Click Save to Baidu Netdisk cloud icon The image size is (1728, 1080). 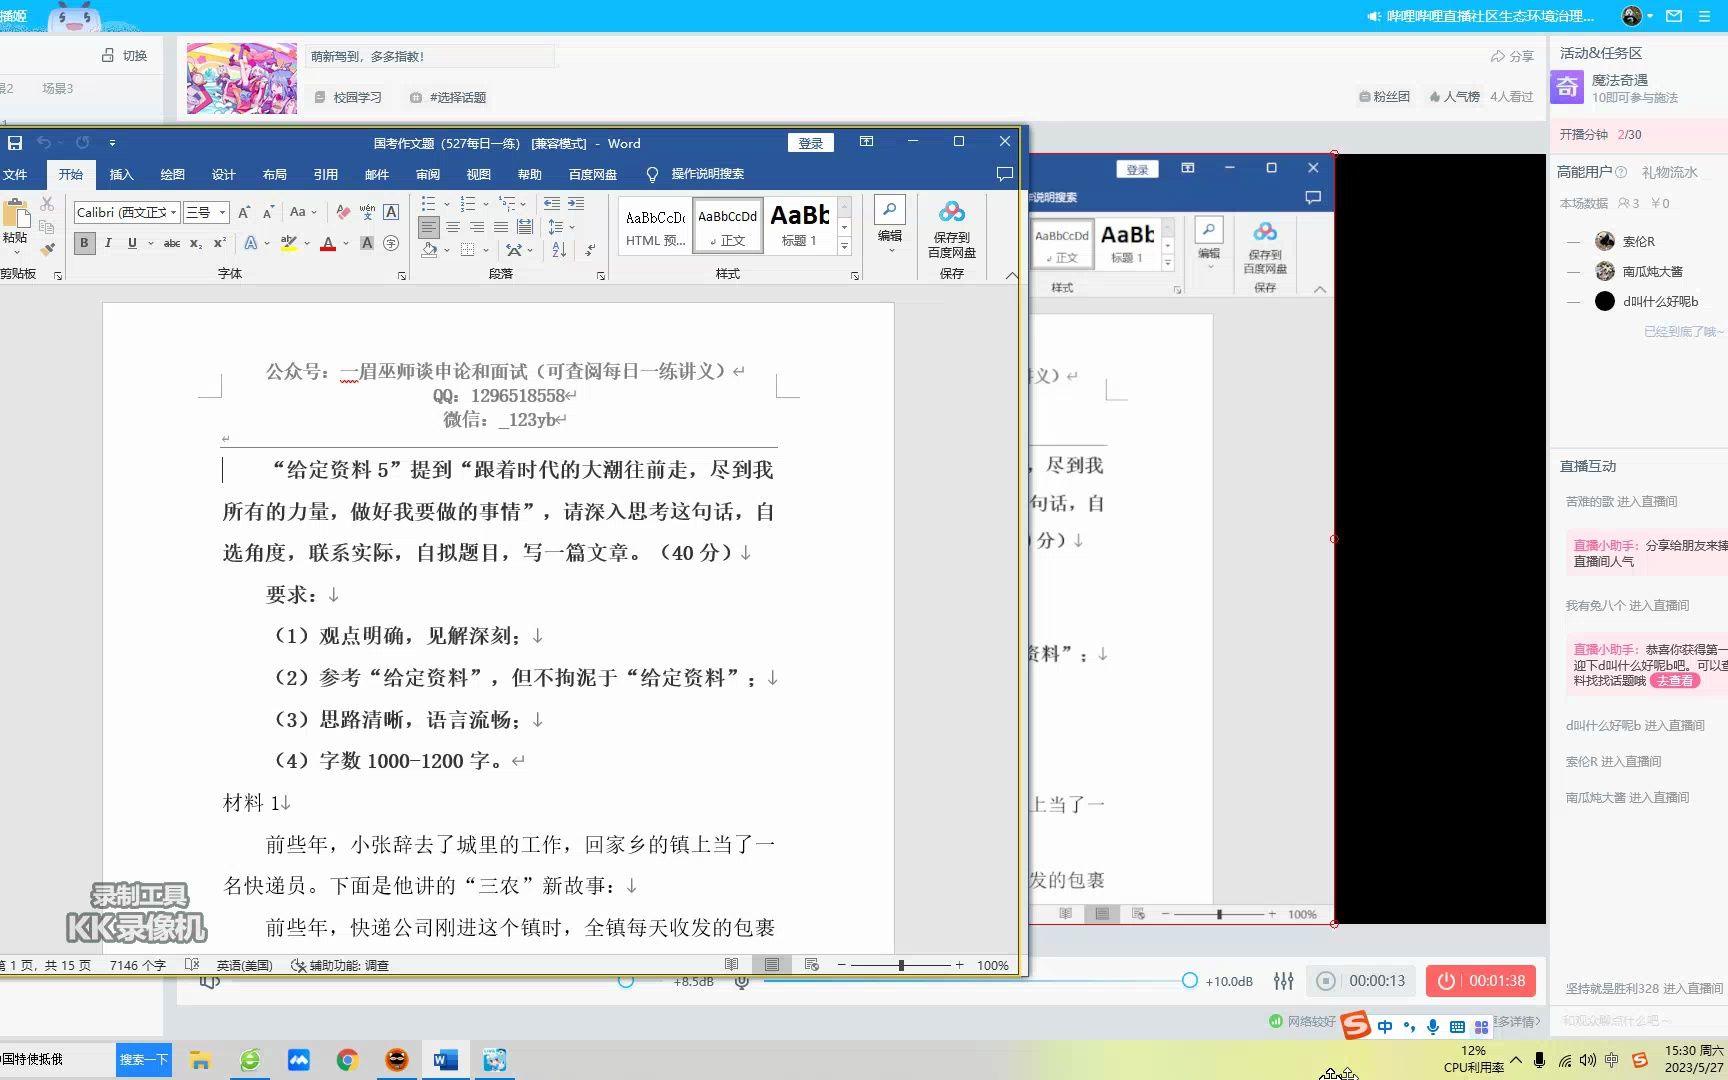952,228
